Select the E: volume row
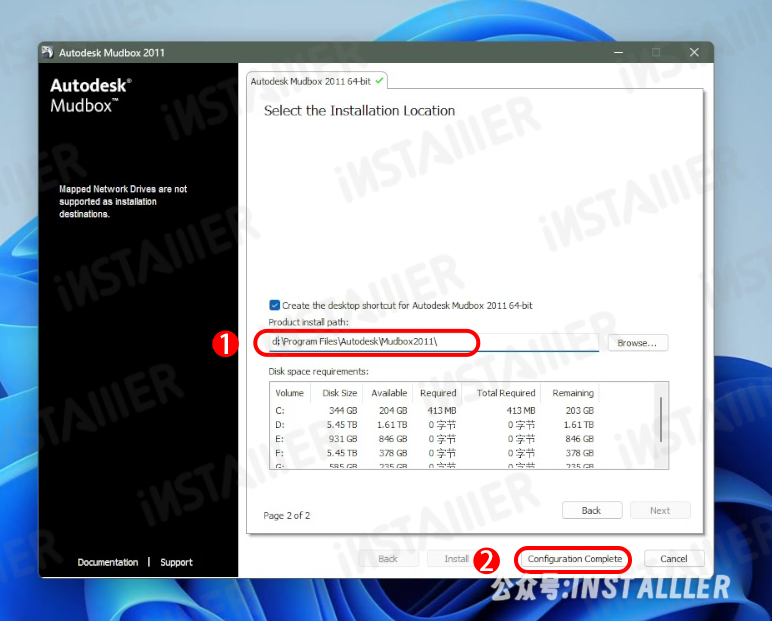Image resolution: width=772 pixels, height=621 pixels. click(435, 439)
